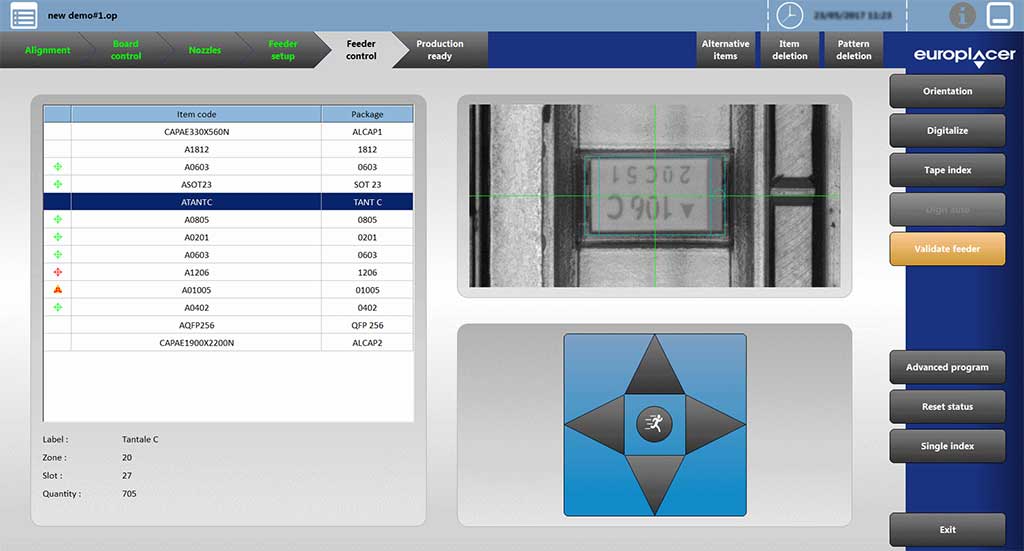Open the main menu list icon
Viewport: 1024px width, 551px height.
pyautogui.click(x=24, y=15)
